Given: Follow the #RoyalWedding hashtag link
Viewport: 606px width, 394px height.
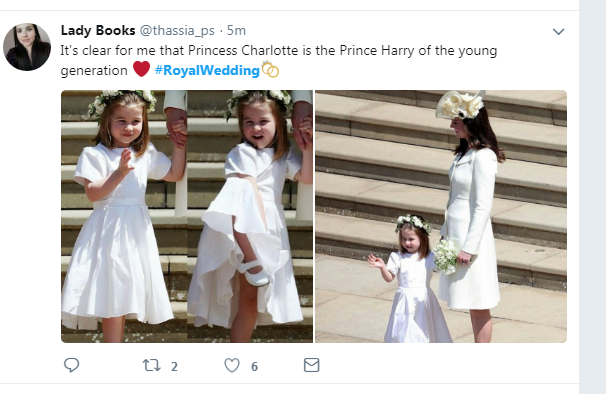Looking at the screenshot, I should tap(207, 70).
